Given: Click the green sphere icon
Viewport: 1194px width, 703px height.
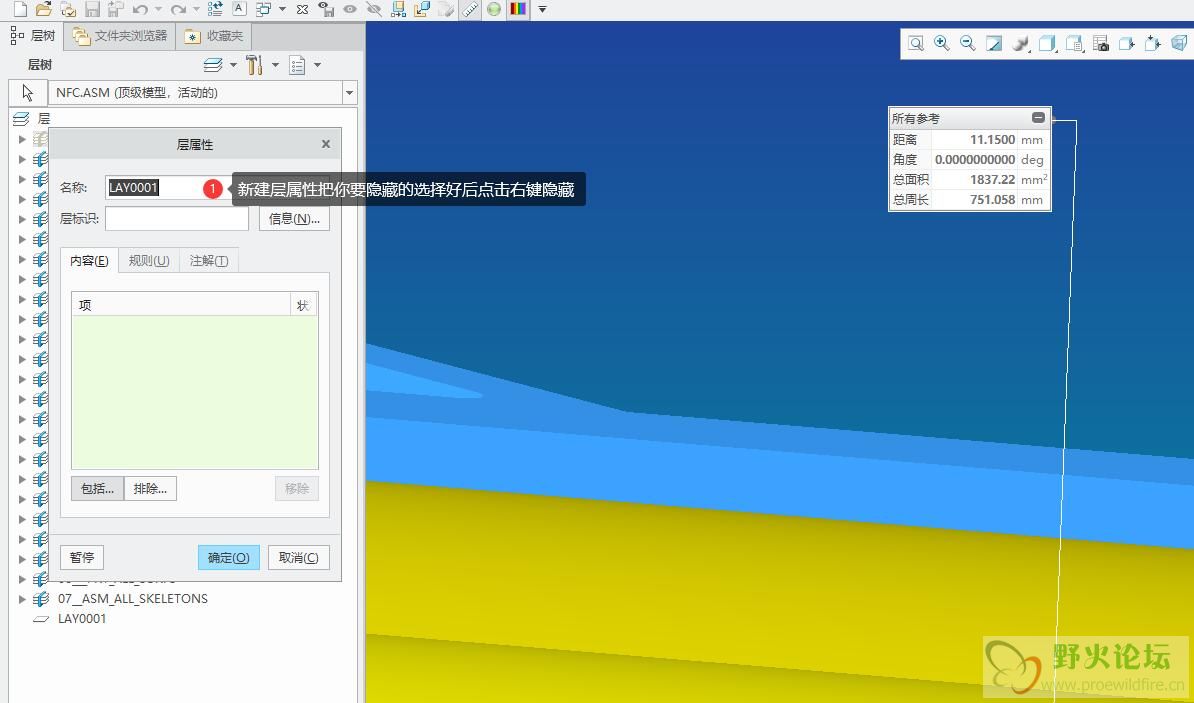Looking at the screenshot, I should 494,9.
